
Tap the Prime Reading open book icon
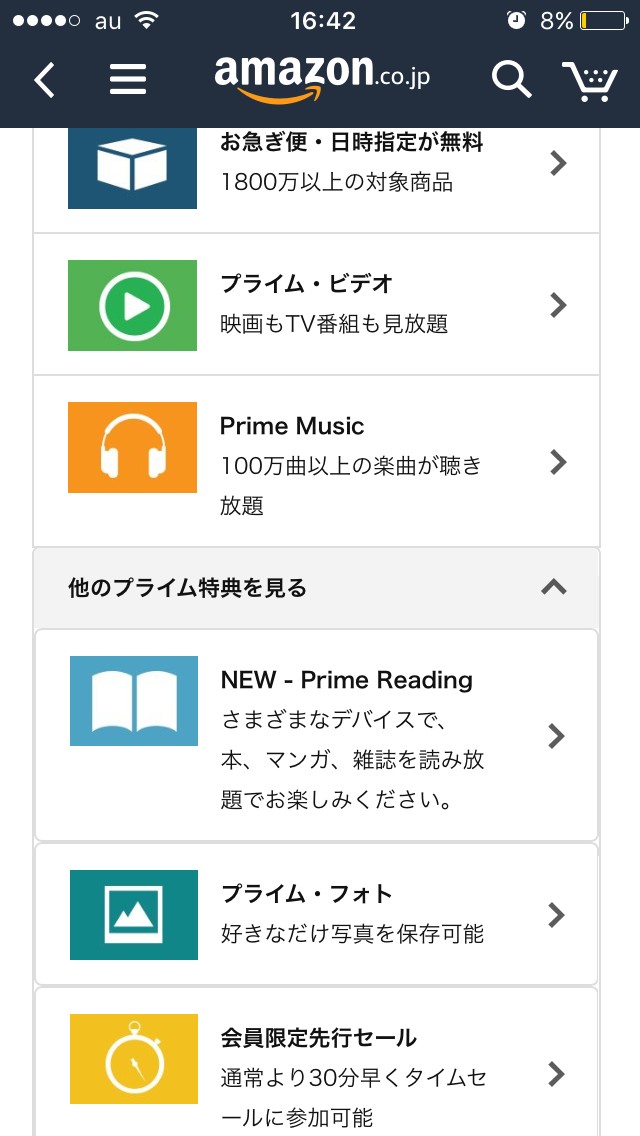coord(134,701)
